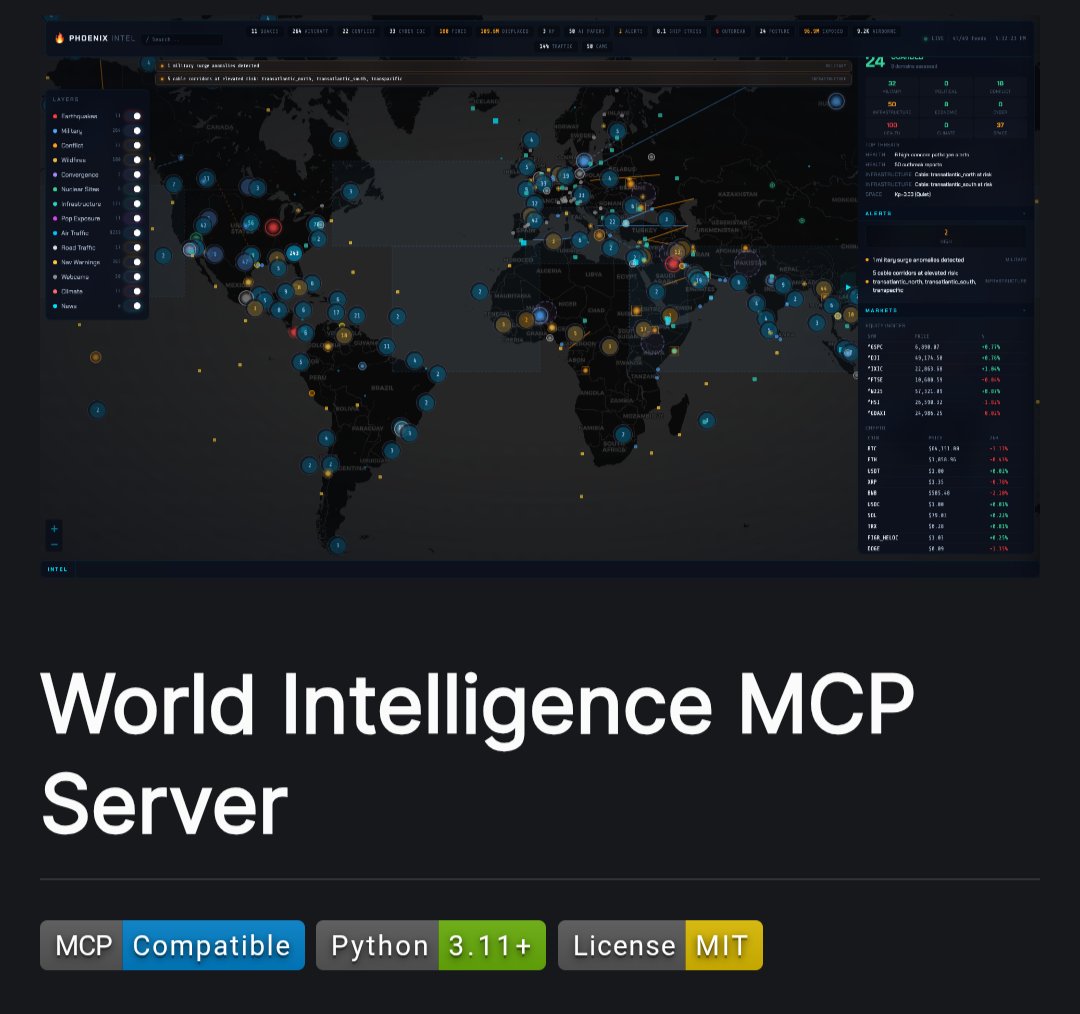The width and height of the screenshot is (1080, 1014).
Task: Select the 100 Fires stat chip
Action: click(x=453, y=31)
